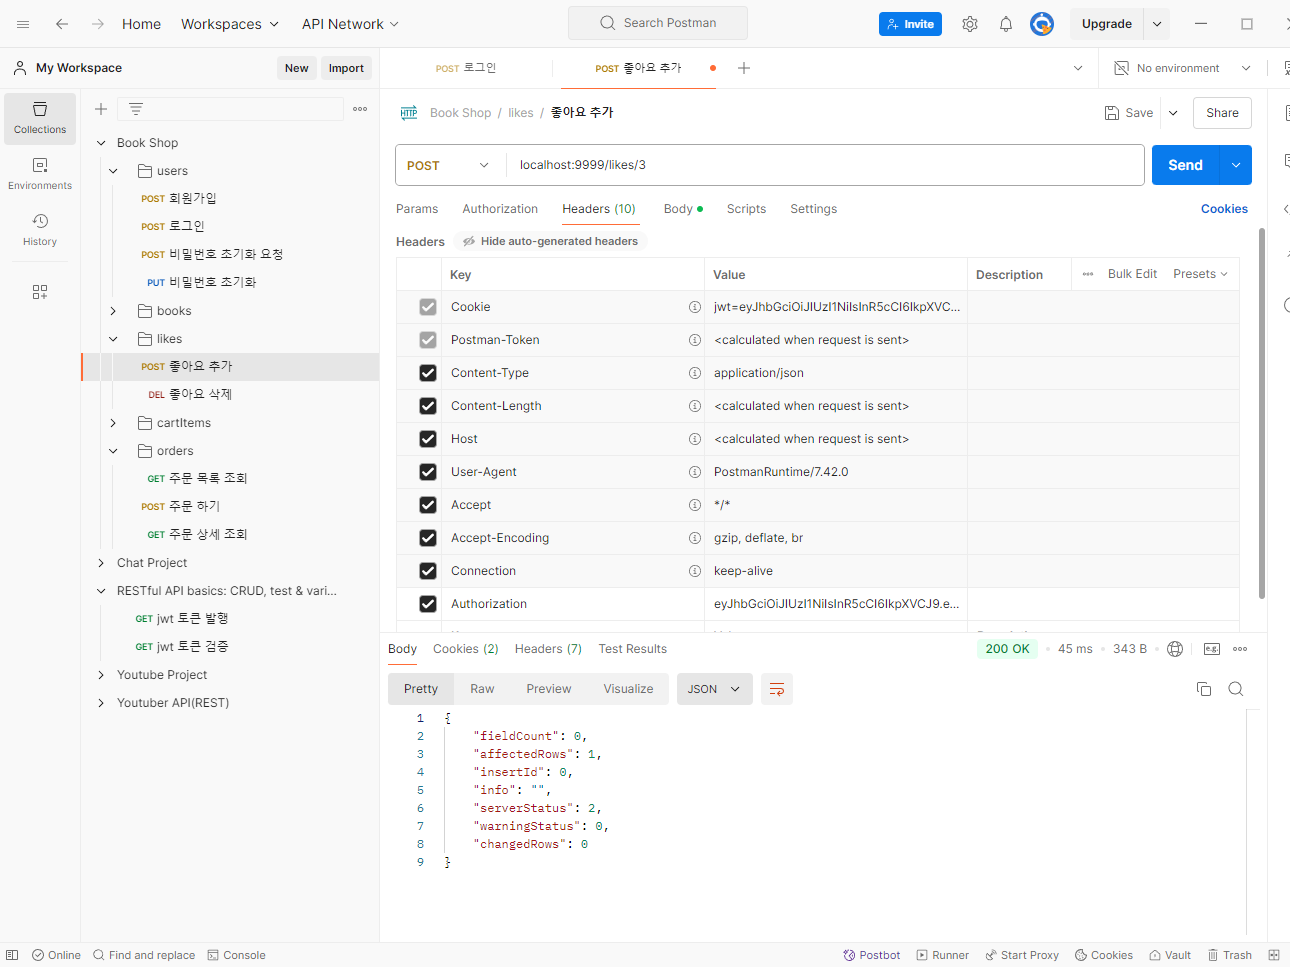The image size is (1290, 967).
Task: Open the JSON format dropdown
Action: coord(714,689)
